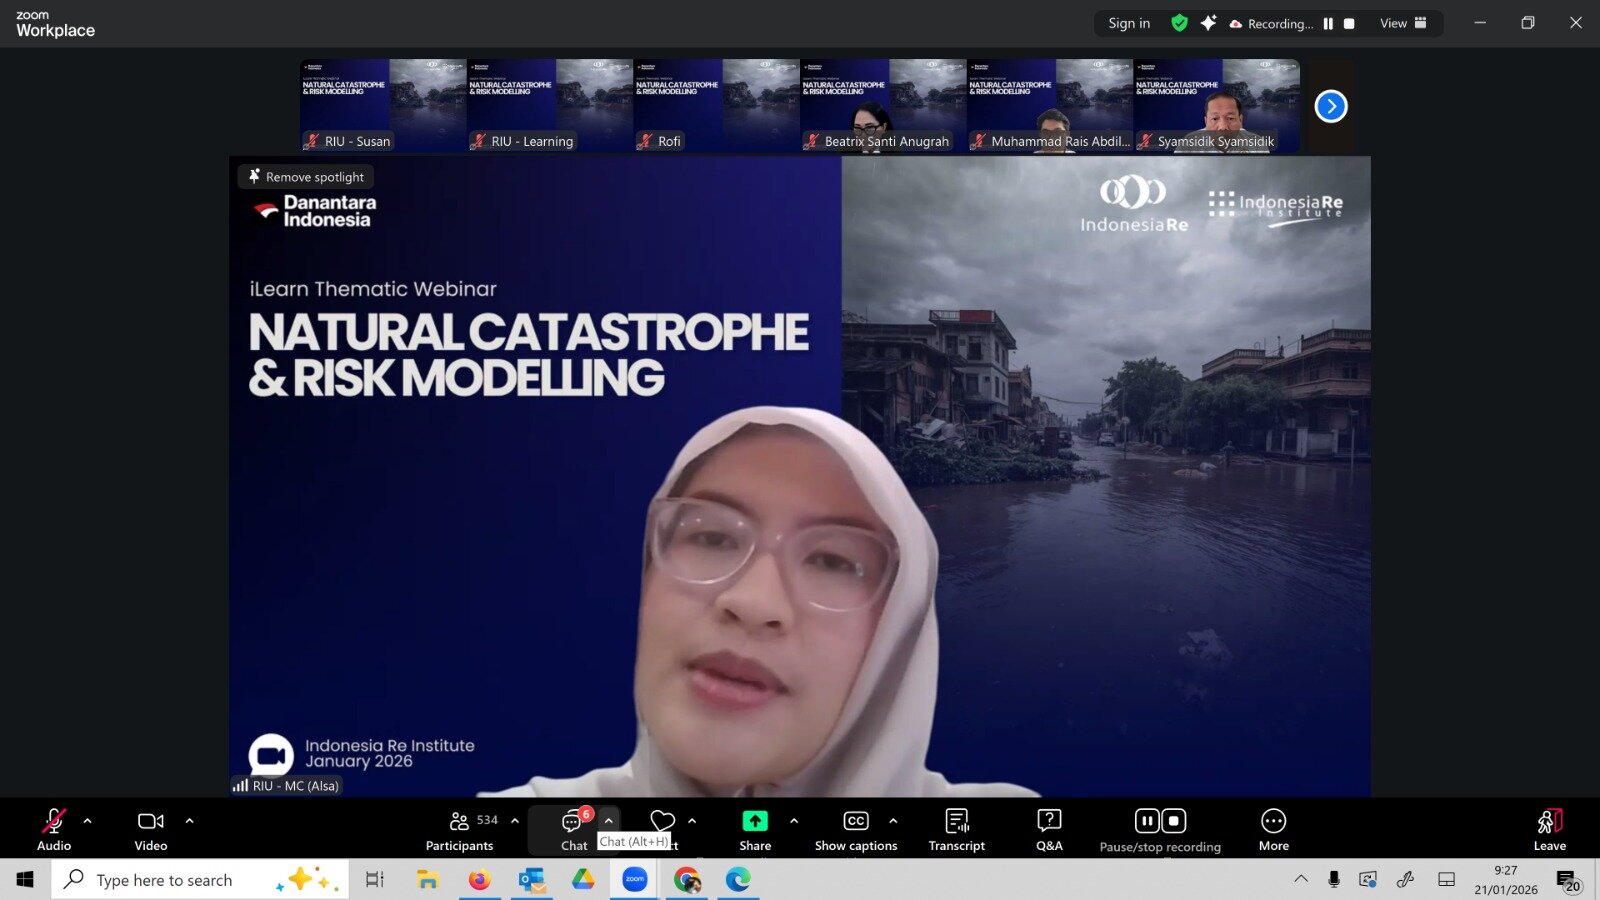Screen dimensions: 1600x900
Task: Expand the video options arrow
Action: (x=190, y=821)
